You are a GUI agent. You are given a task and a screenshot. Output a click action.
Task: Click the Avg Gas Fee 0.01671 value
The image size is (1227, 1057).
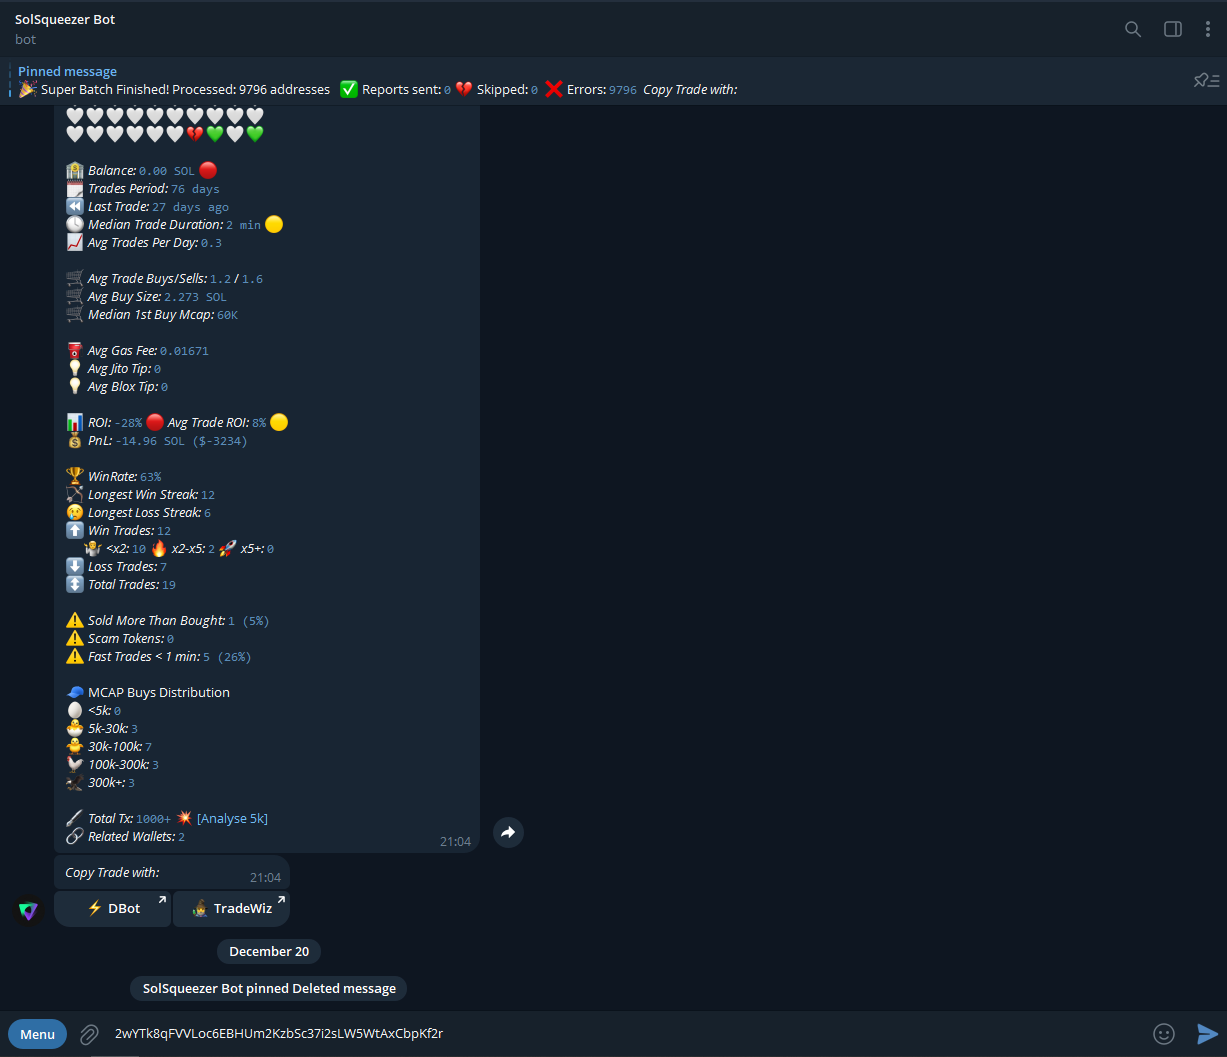tap(184, 351)
